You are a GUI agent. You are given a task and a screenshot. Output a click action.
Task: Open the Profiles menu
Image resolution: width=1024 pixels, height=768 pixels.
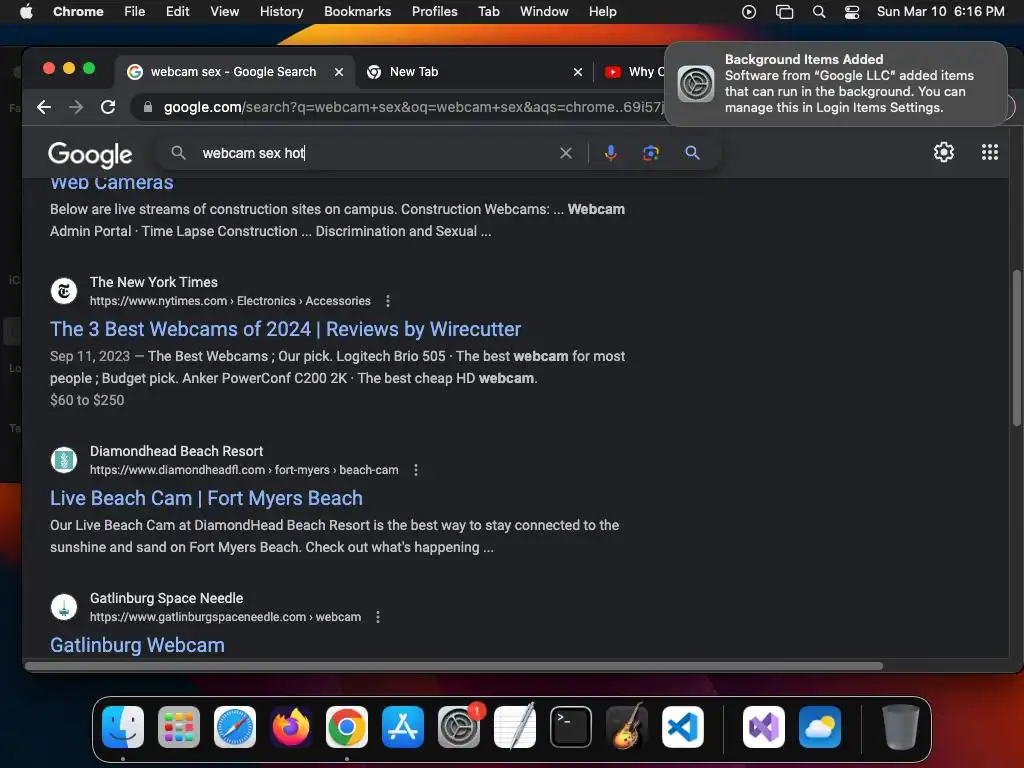[x=434, y=12]
